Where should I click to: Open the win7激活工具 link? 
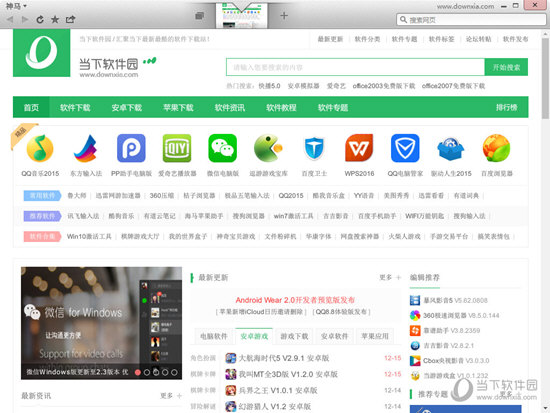pos(294,216)
